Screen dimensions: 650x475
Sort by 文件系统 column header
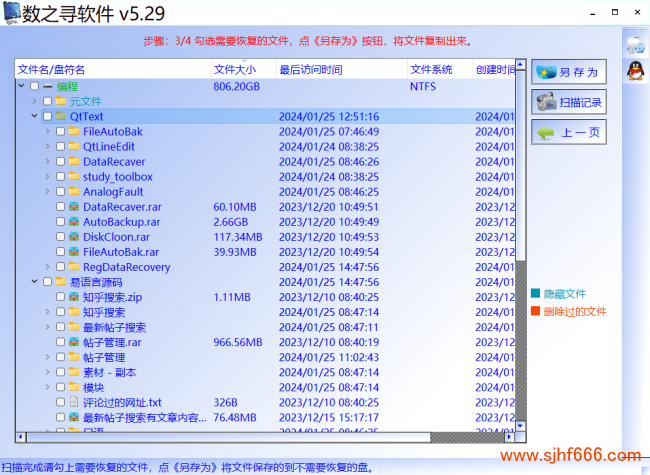pos(440,69)
